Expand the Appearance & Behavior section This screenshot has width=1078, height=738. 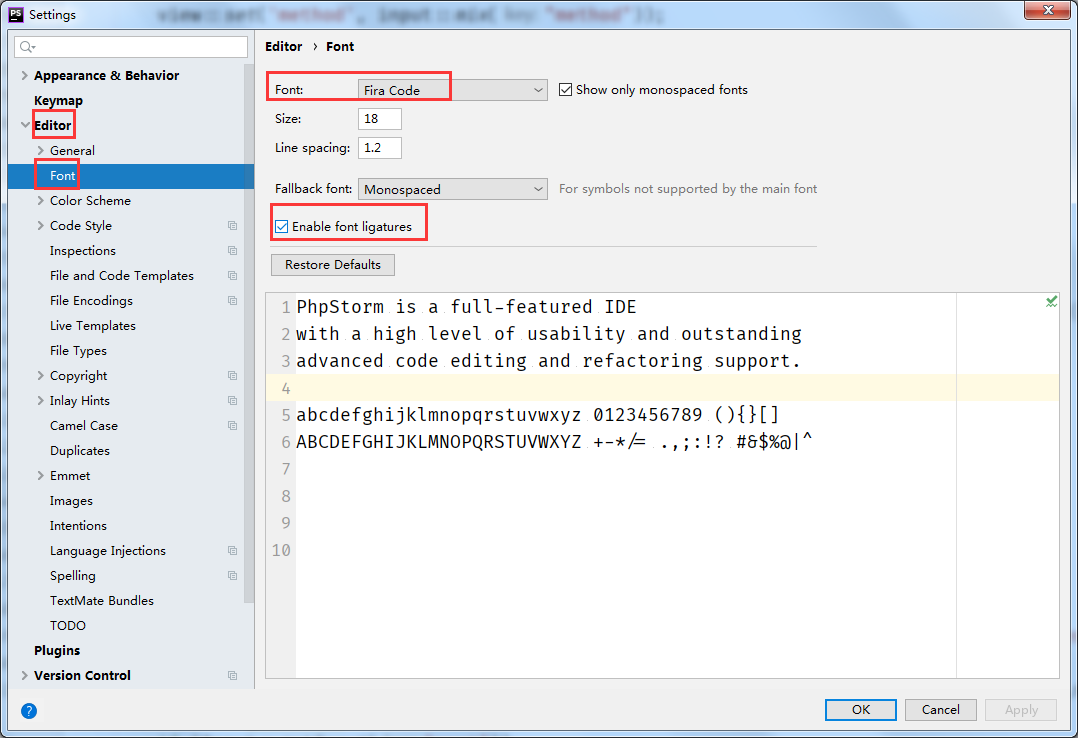25,76
